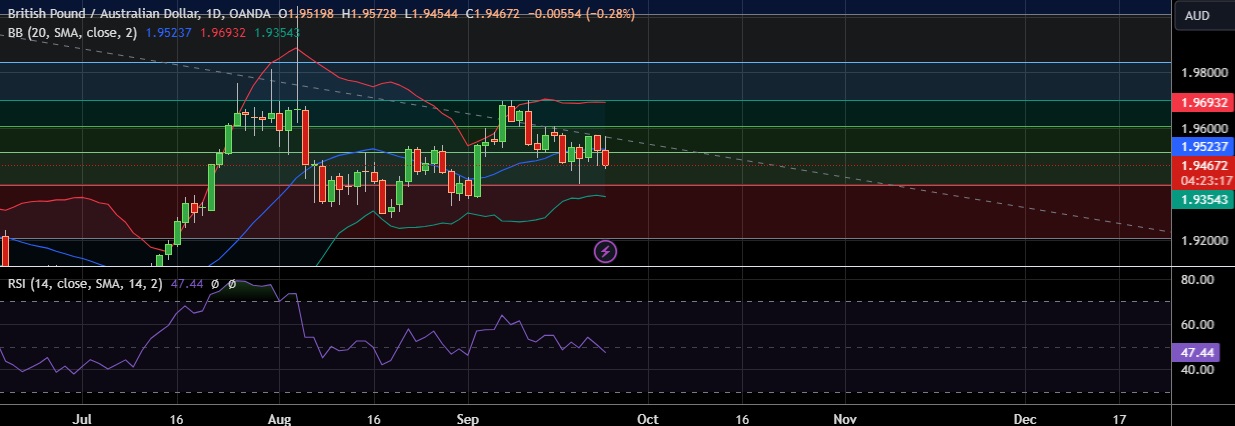Click the high price H1.95728
This screenshot has width=1235, height=426.
[x=370, y=14]
